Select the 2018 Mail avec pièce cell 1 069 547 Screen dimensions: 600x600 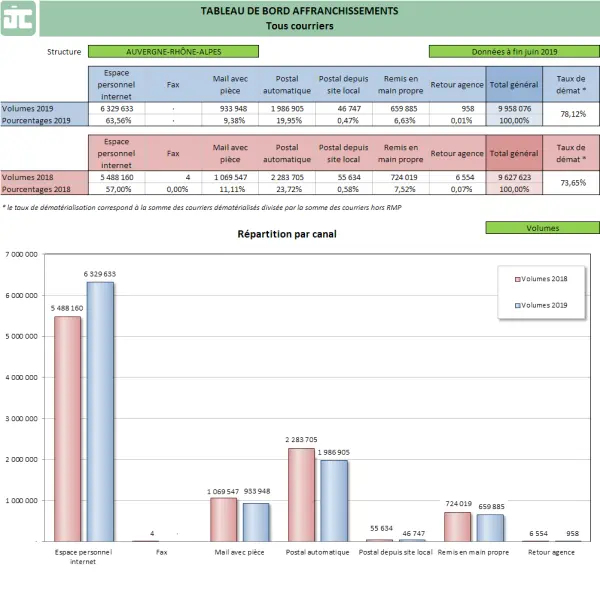[230, 178]
